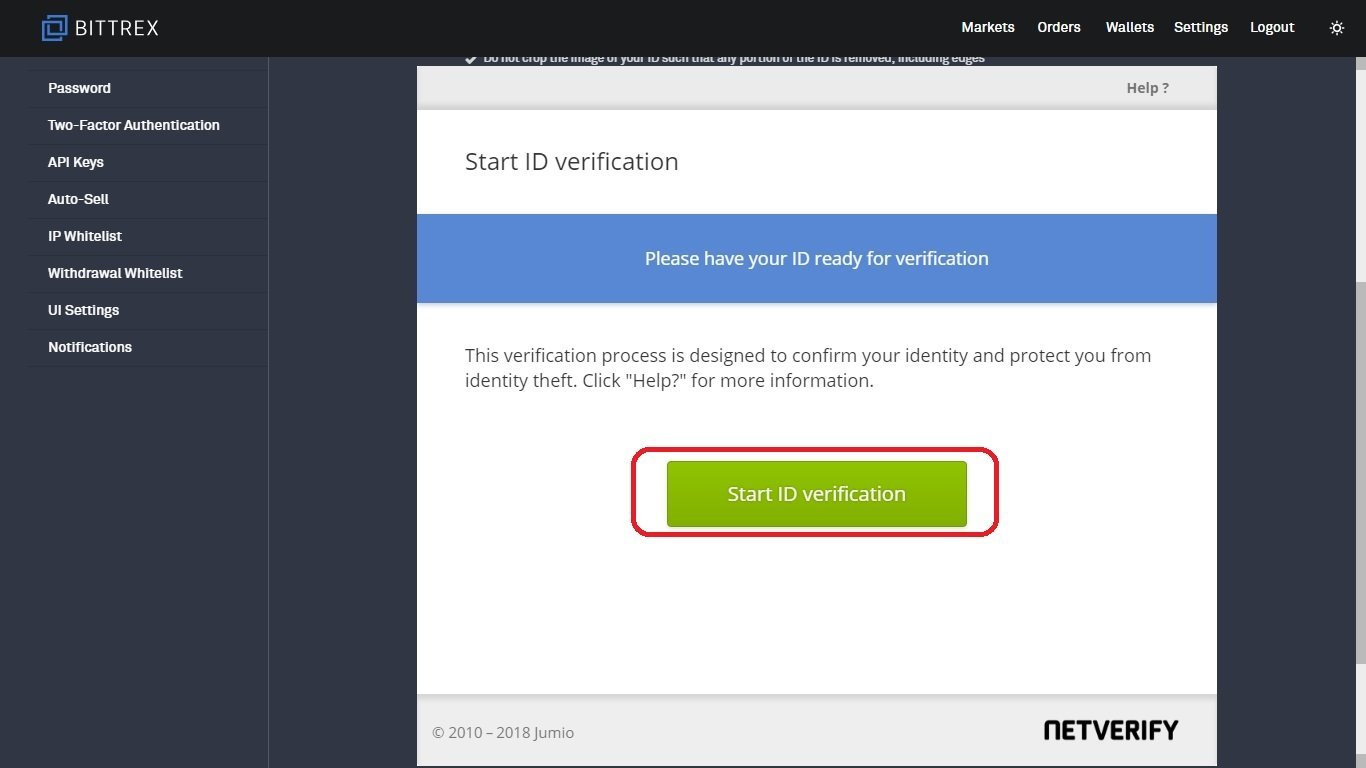Image resolution: width=1366 pixels, height=768 pixels.
Task: Click the '© 2010 – 2018 Jumio' text
Action: [x=503, y=732]
